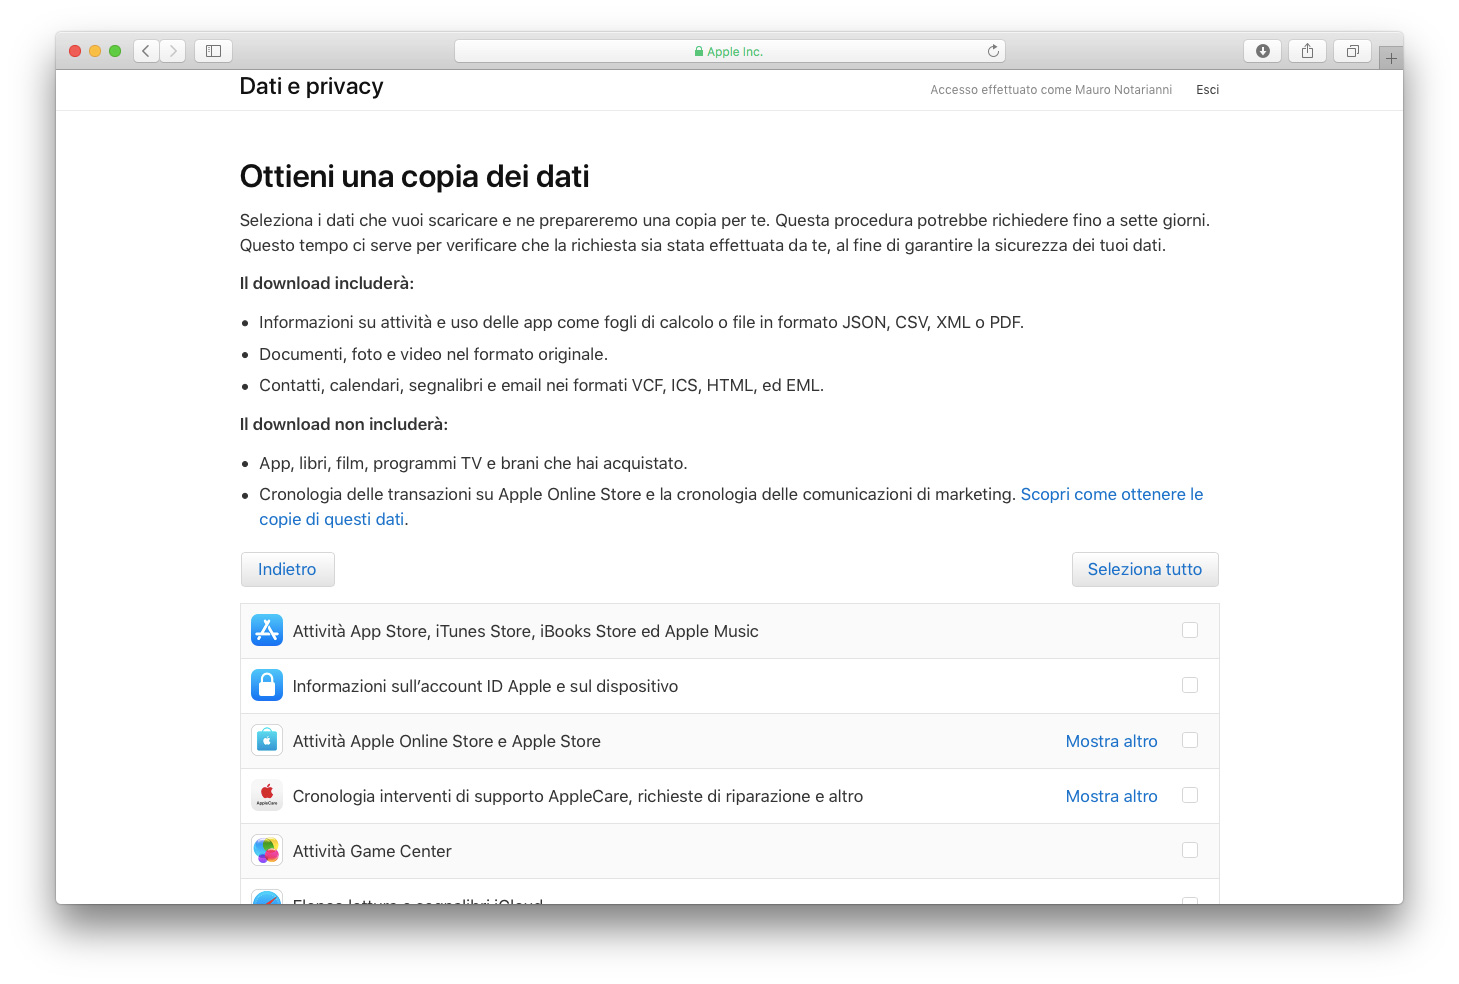Click the Seleziona tutto button
The height and width of the screenshot is (984, 1459).
click(1145, 569)
